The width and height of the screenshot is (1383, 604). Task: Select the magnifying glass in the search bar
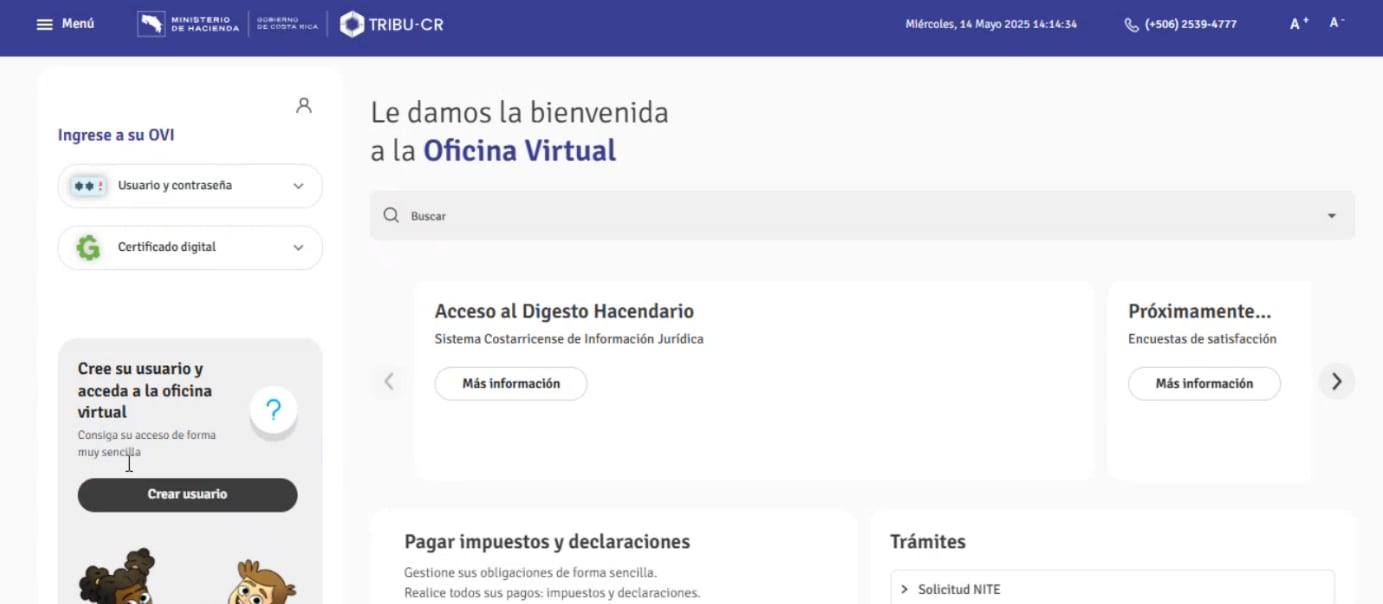[x=391, y=215]
